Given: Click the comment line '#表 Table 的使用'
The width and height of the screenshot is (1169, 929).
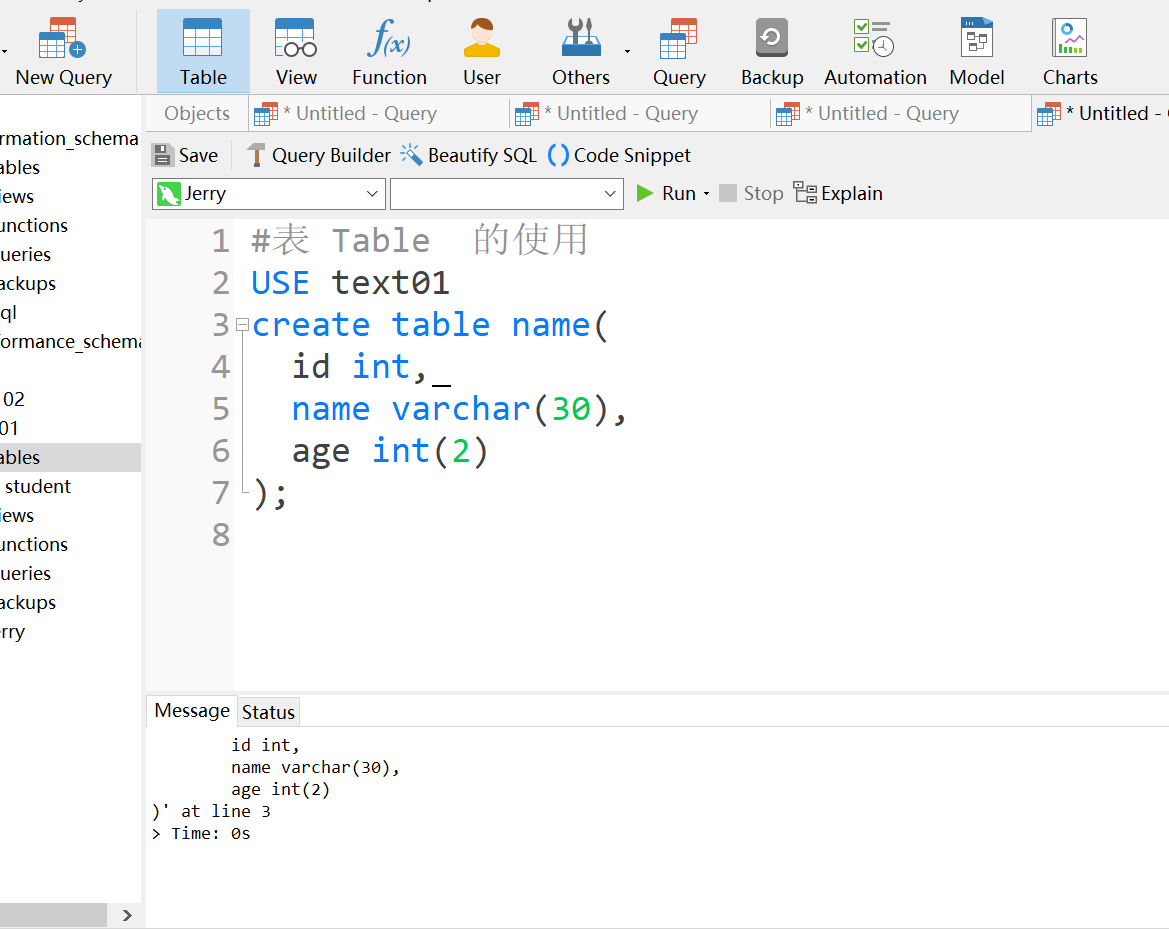Looking at the screenshot, I should (x=419, y=241).
